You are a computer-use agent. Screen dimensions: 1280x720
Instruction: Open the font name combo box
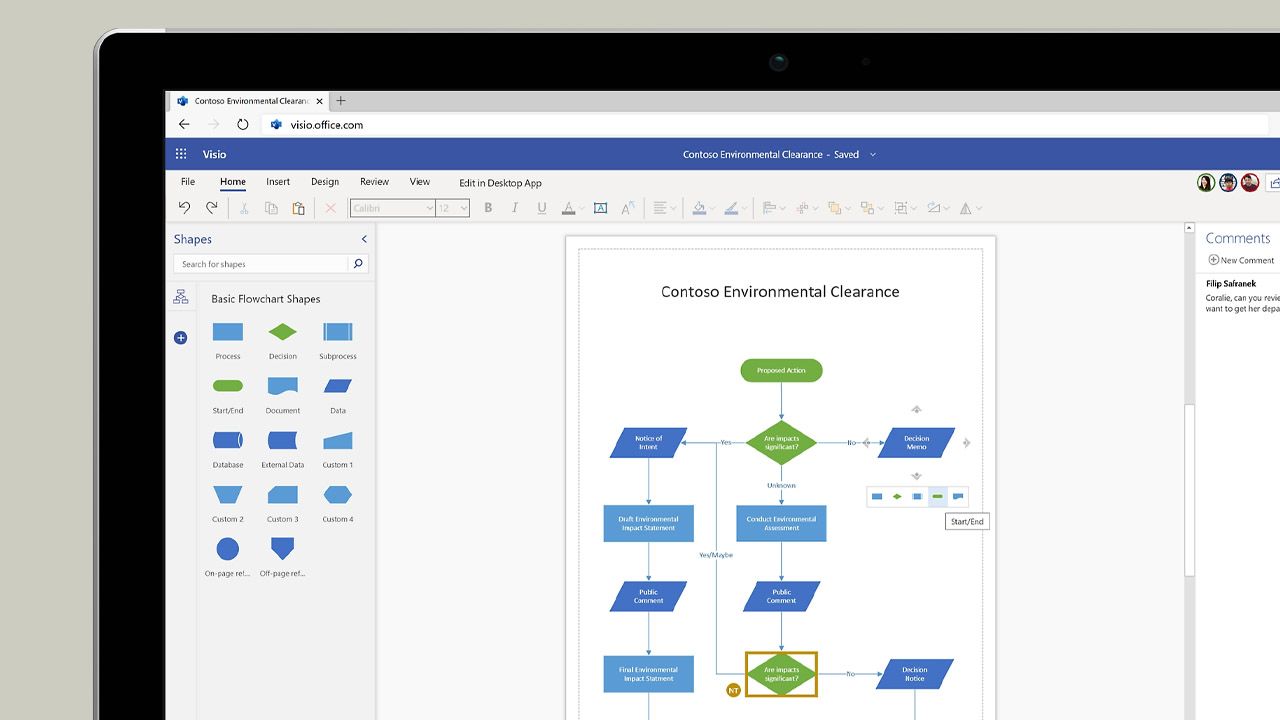[x=392, y=208]
